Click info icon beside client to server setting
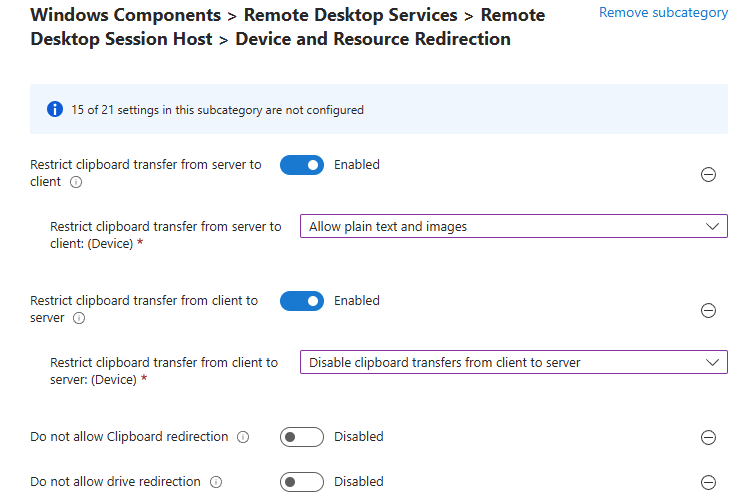This screenshot has height=496, width=745. tap(78, 318)
